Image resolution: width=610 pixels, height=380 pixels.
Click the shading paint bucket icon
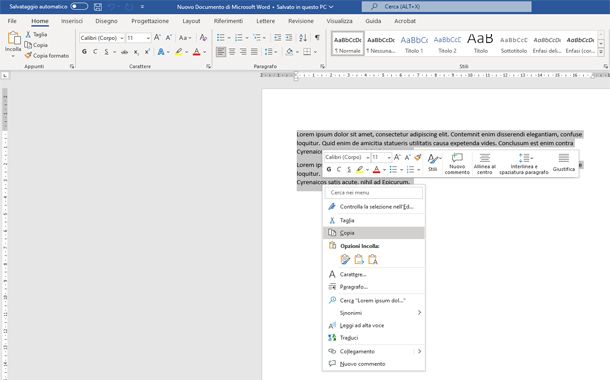289,52
